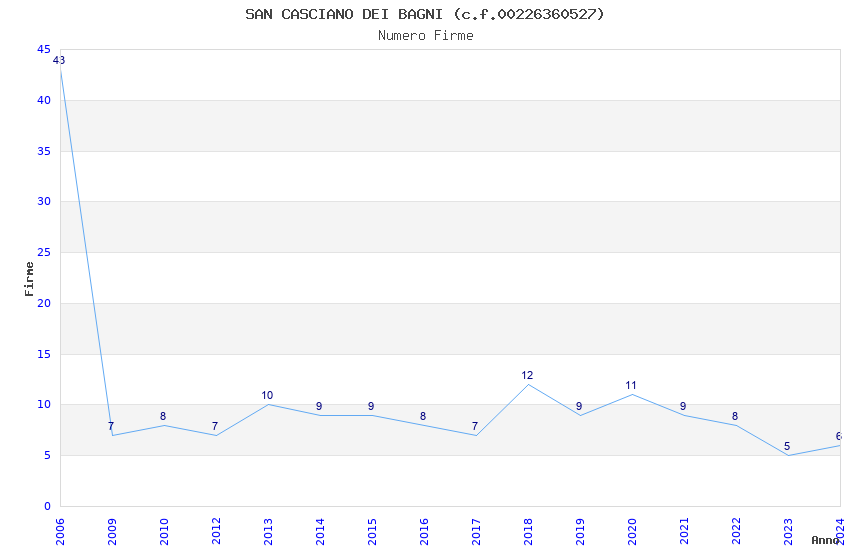Click the data value 9 for 2019

pos(579,406)
